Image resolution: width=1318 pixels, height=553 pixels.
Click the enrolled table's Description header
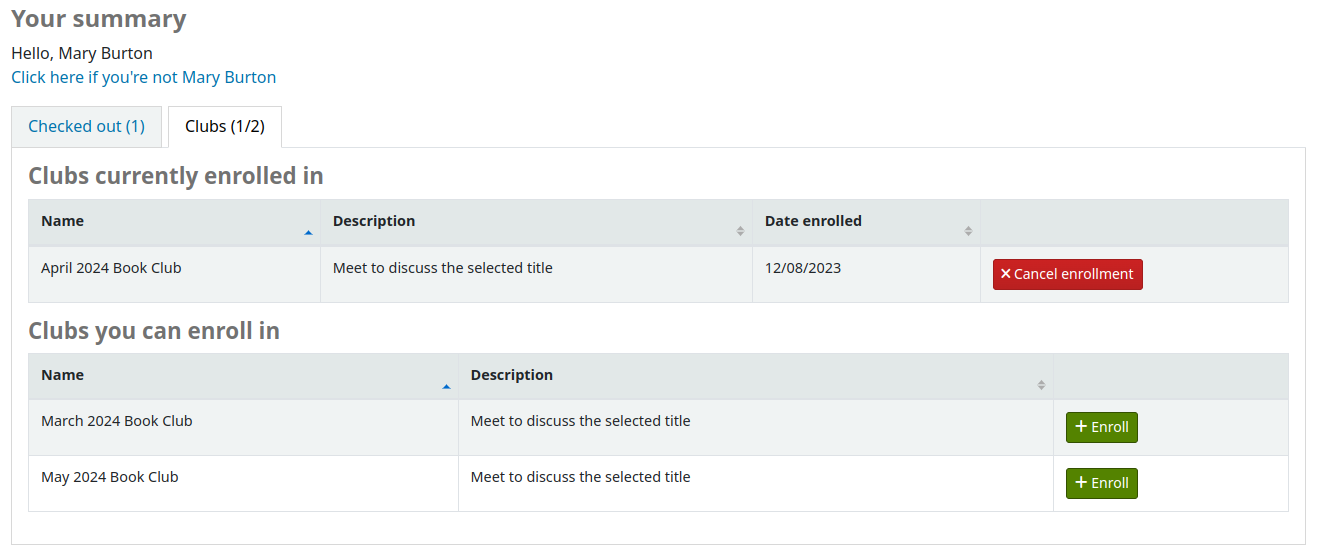[374, 221]
